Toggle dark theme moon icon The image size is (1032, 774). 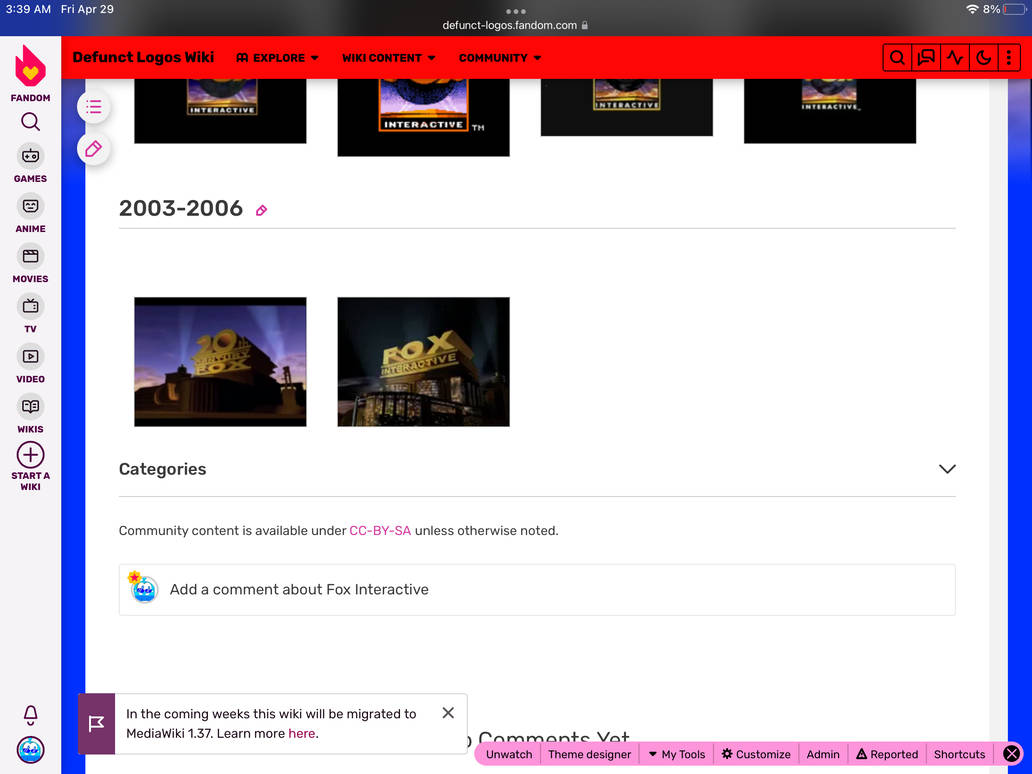[x=983, y=58]
